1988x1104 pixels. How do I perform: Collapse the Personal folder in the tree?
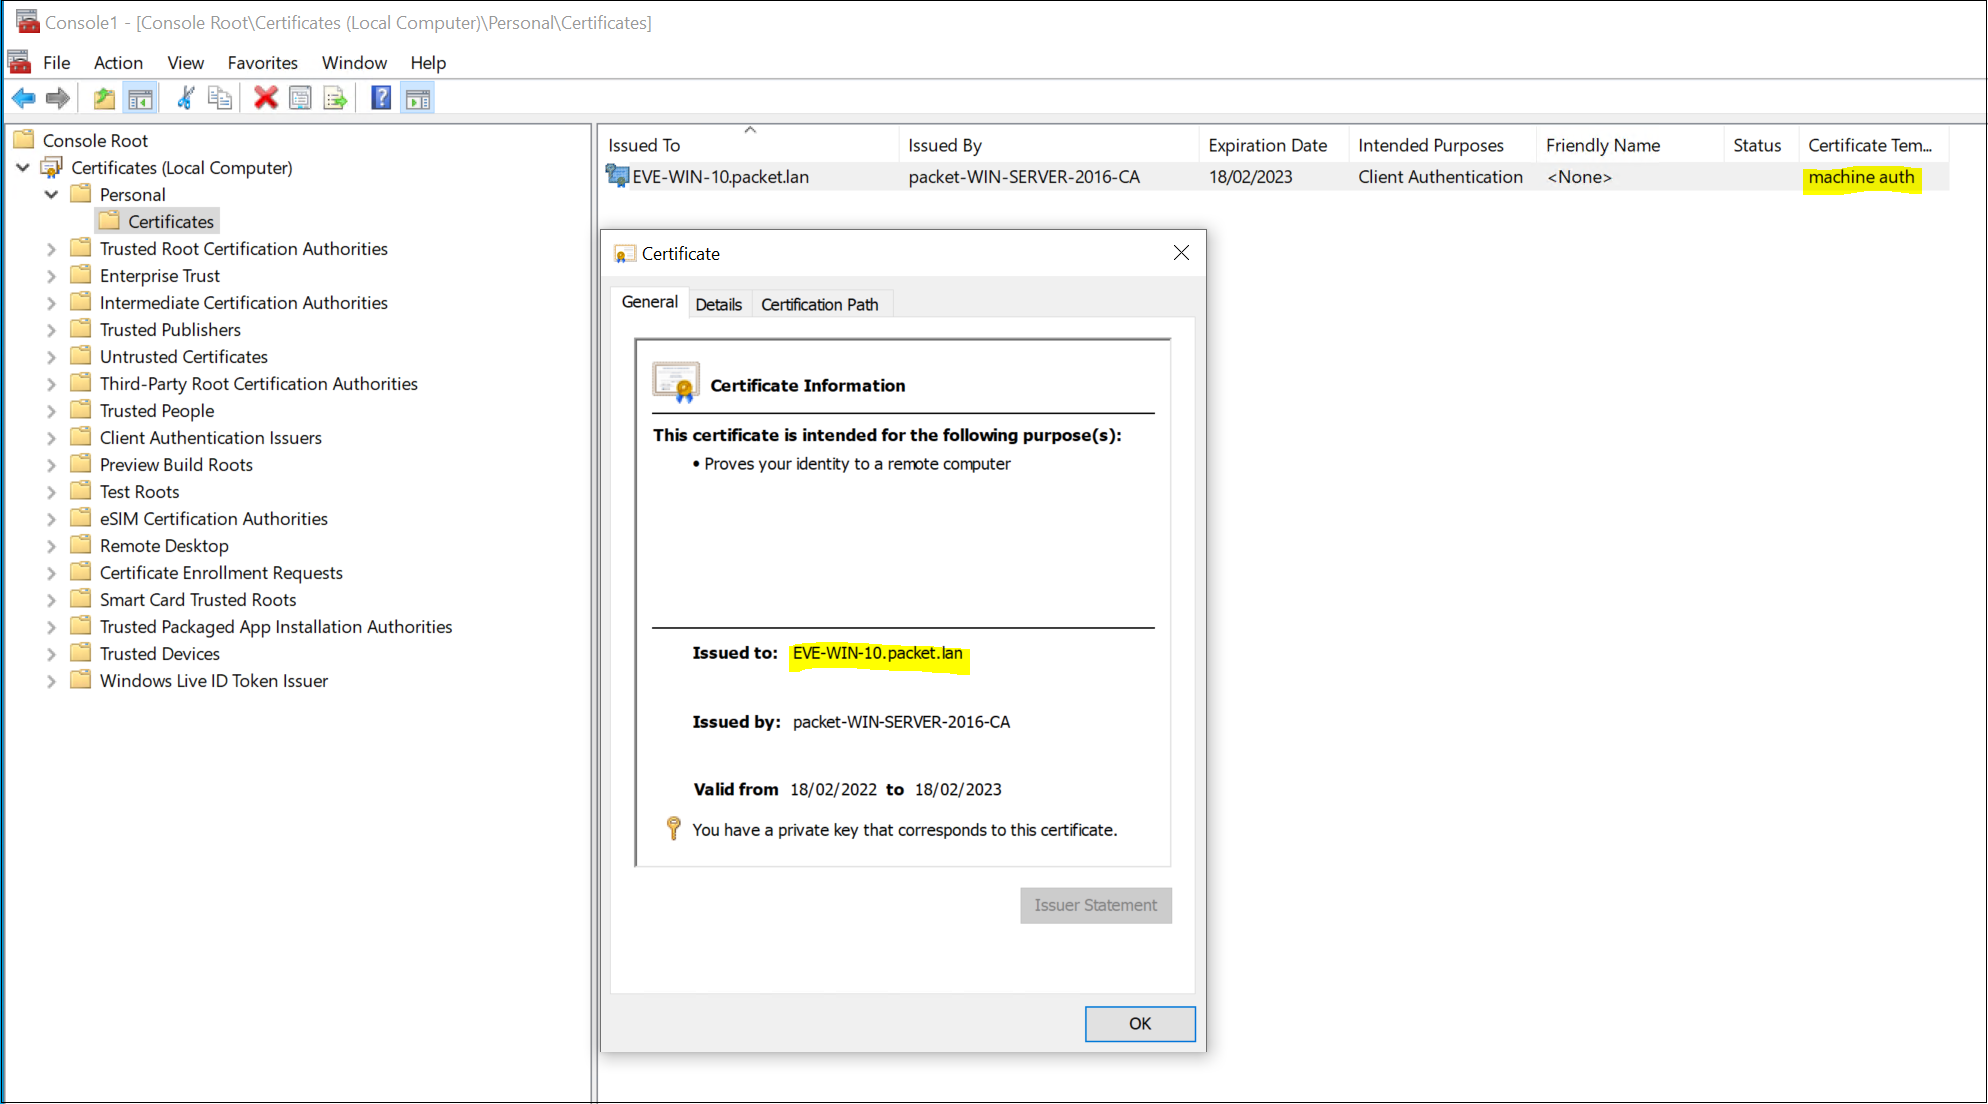[x=51, y=194]
